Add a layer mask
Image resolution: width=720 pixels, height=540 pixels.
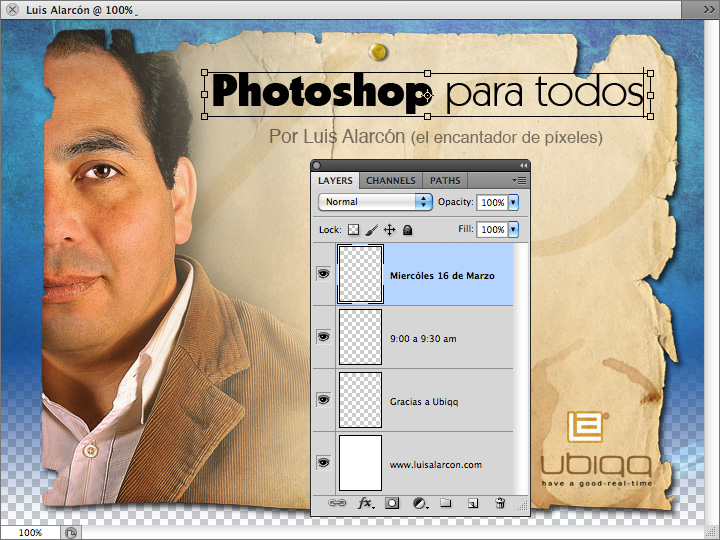[392, 503]
